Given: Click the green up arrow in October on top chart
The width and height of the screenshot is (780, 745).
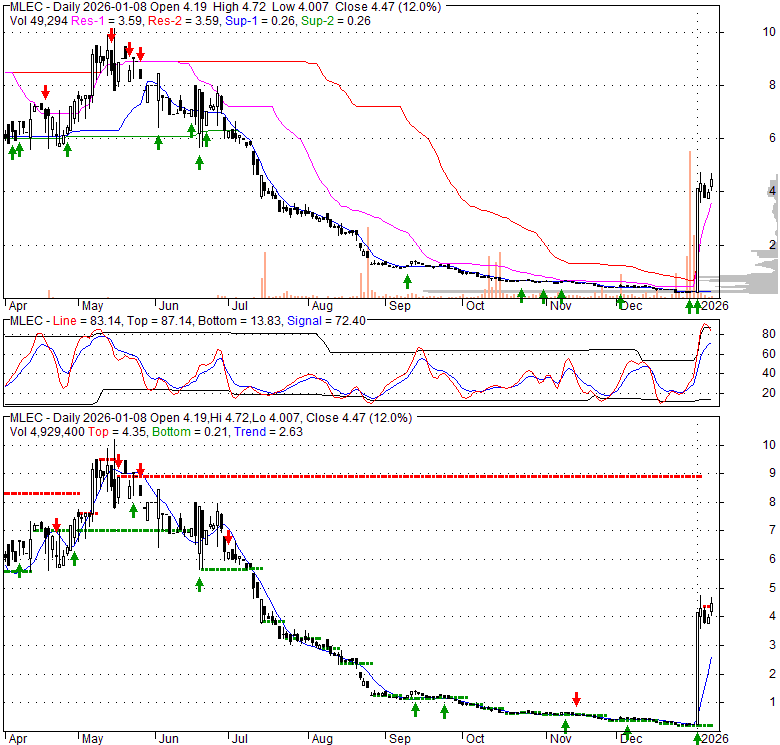Looking at the screenshot, I should pyautogui.click(x=521, y=296).
